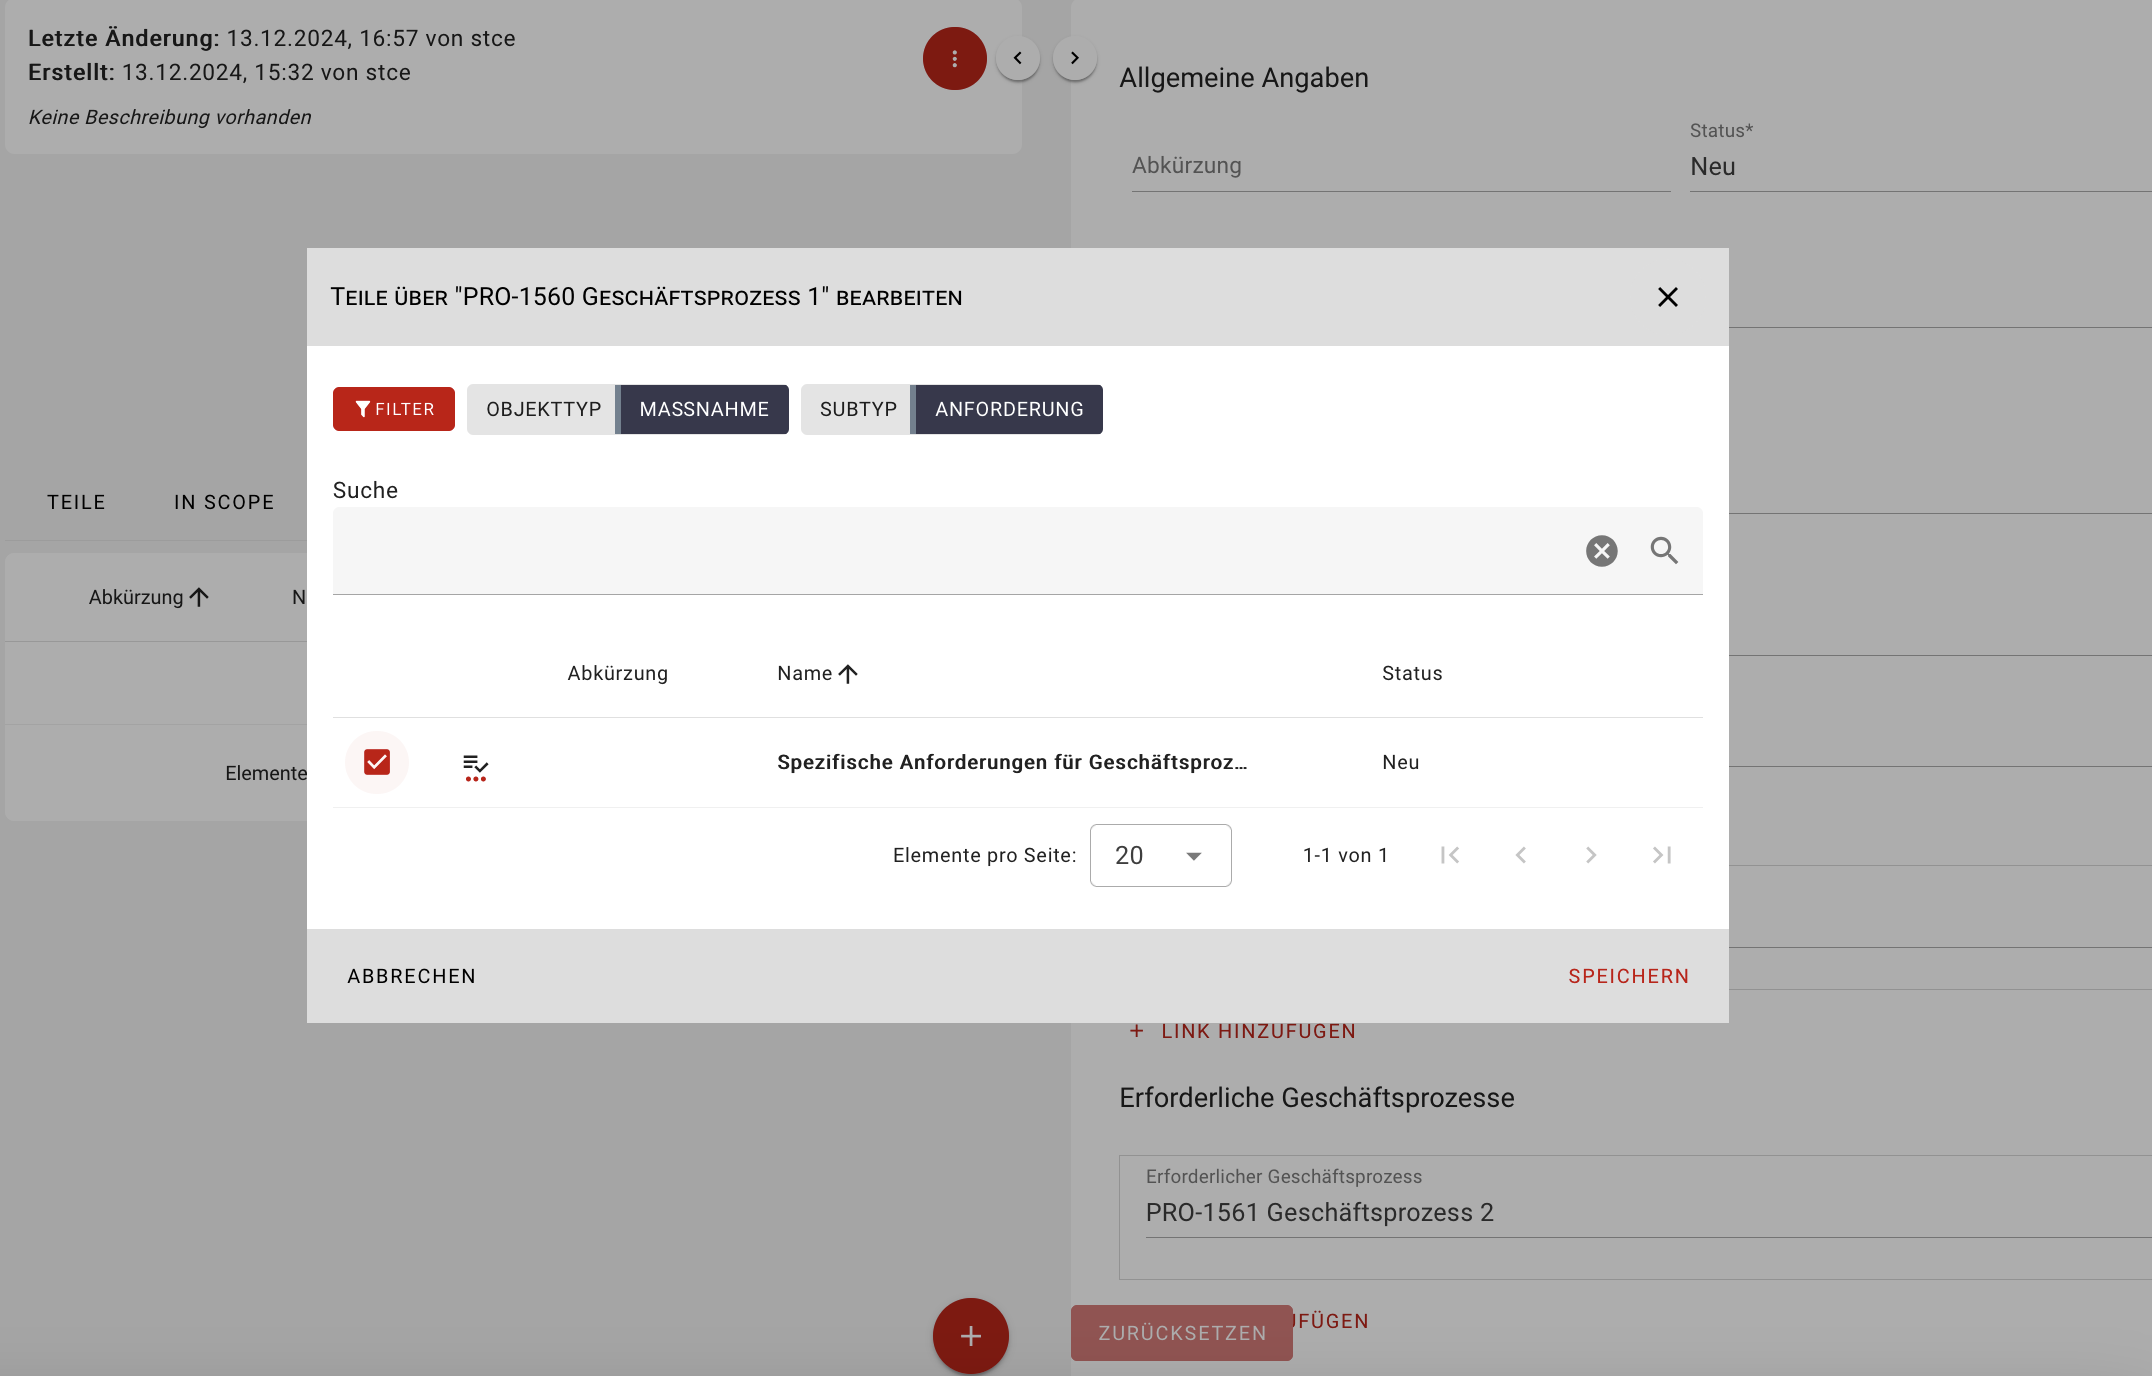This screenshot has height=1376, width=2152.
Task: Switch to the Teile tab
Action: point(76,502)
